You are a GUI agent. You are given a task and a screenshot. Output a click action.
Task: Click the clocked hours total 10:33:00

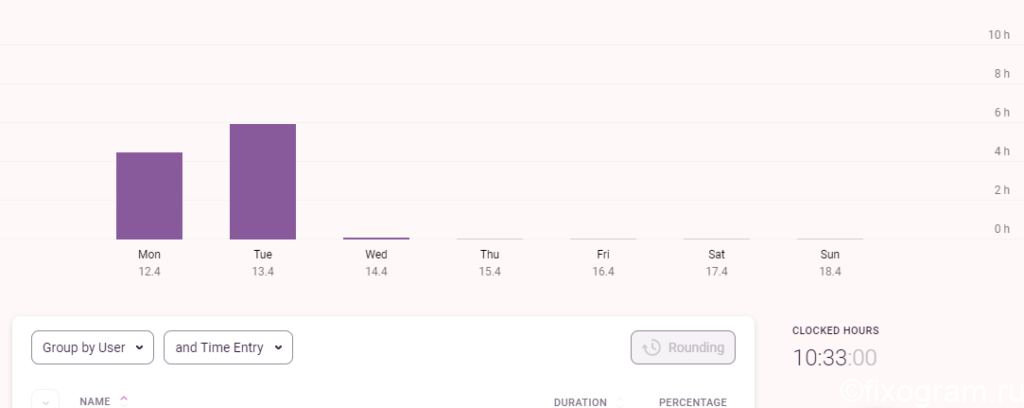click(x=835, y=358)
